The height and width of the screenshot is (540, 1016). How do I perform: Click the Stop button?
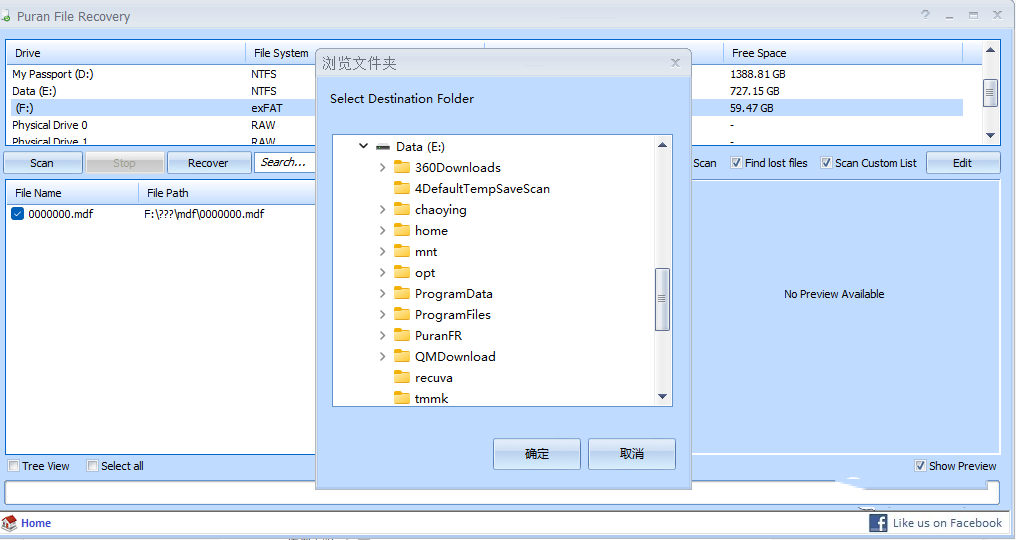pos(124,163)
